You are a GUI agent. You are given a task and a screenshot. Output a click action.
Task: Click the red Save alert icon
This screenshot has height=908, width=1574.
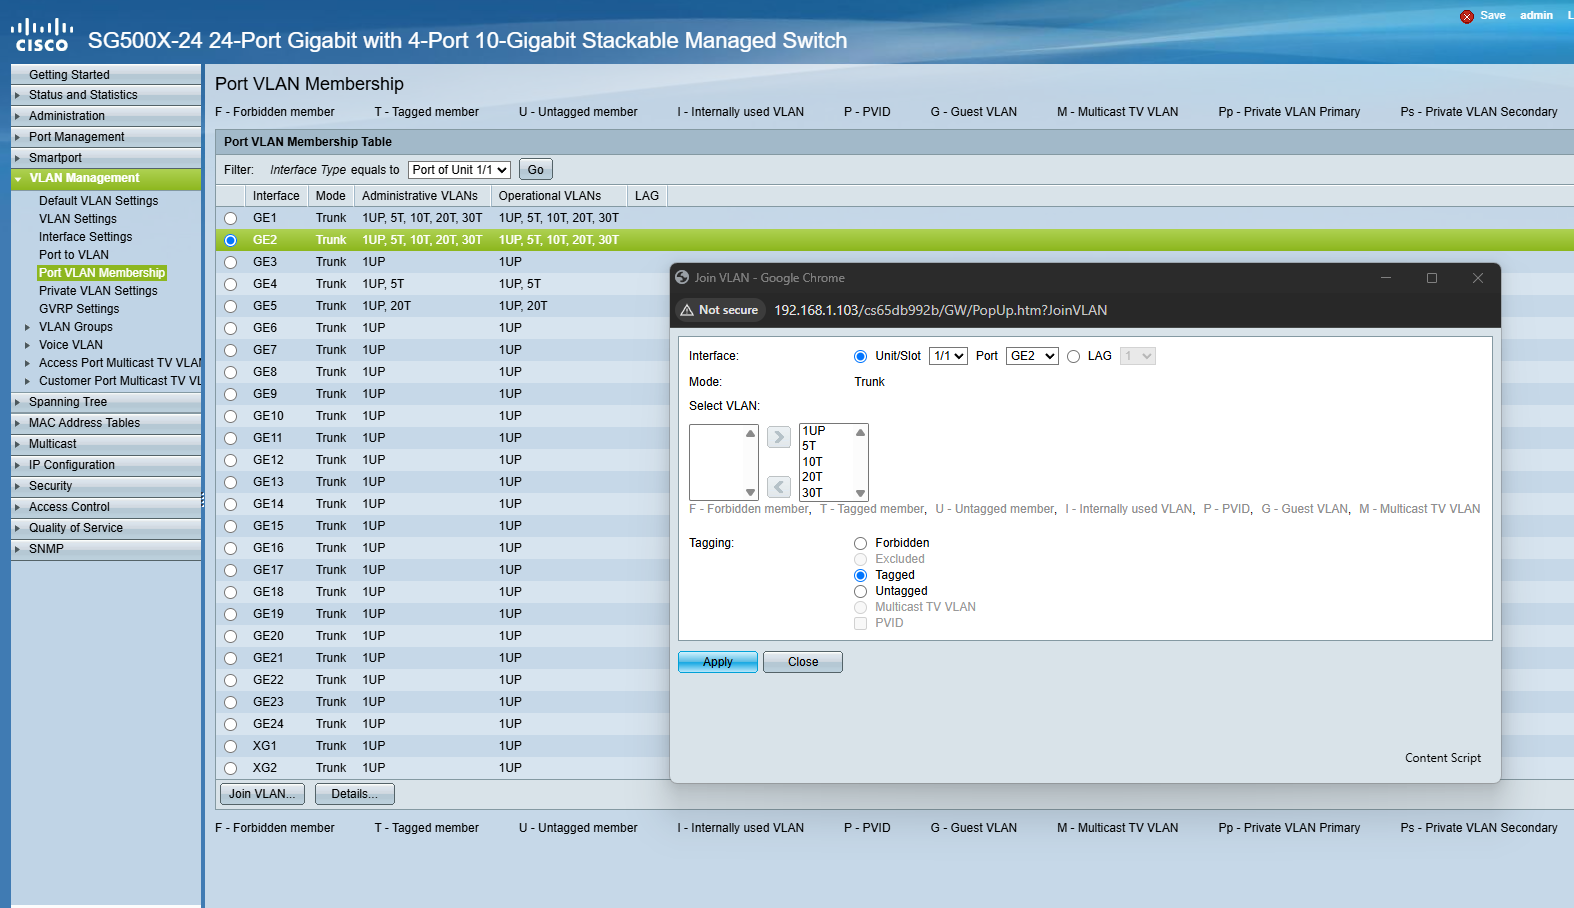[1467, 16]
